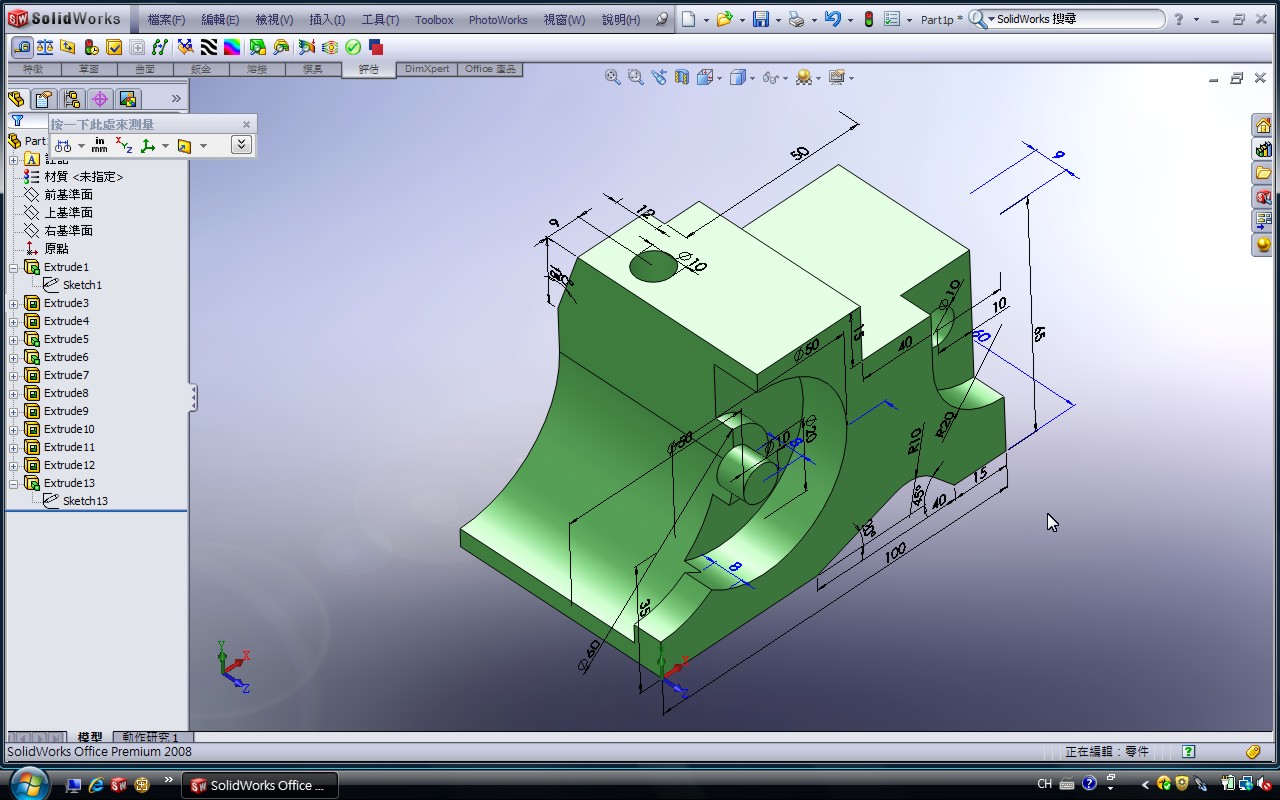1280x800 pixels.
Task: Open the PropertyManager tab icon
Action: [x=43, y=99]
